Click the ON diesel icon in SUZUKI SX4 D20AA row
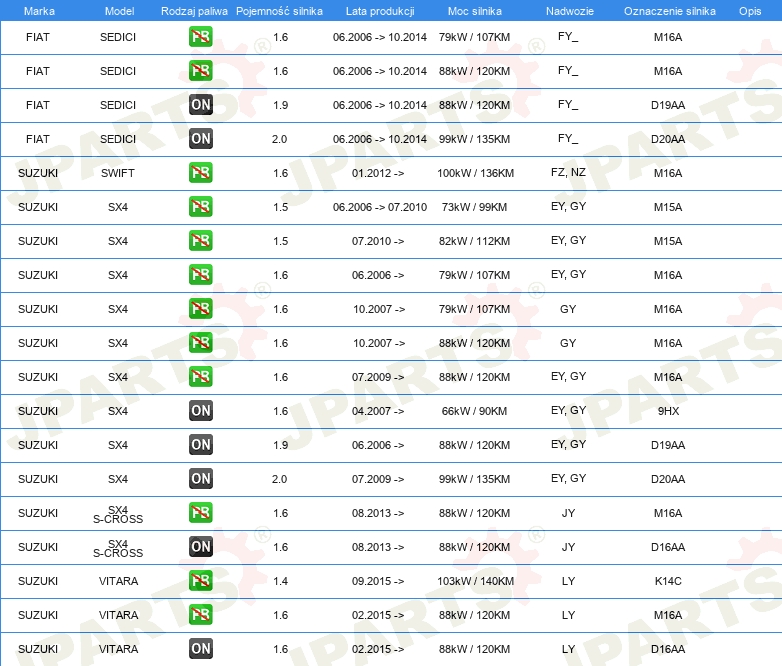The image size is (782, 666). (200, 478)
